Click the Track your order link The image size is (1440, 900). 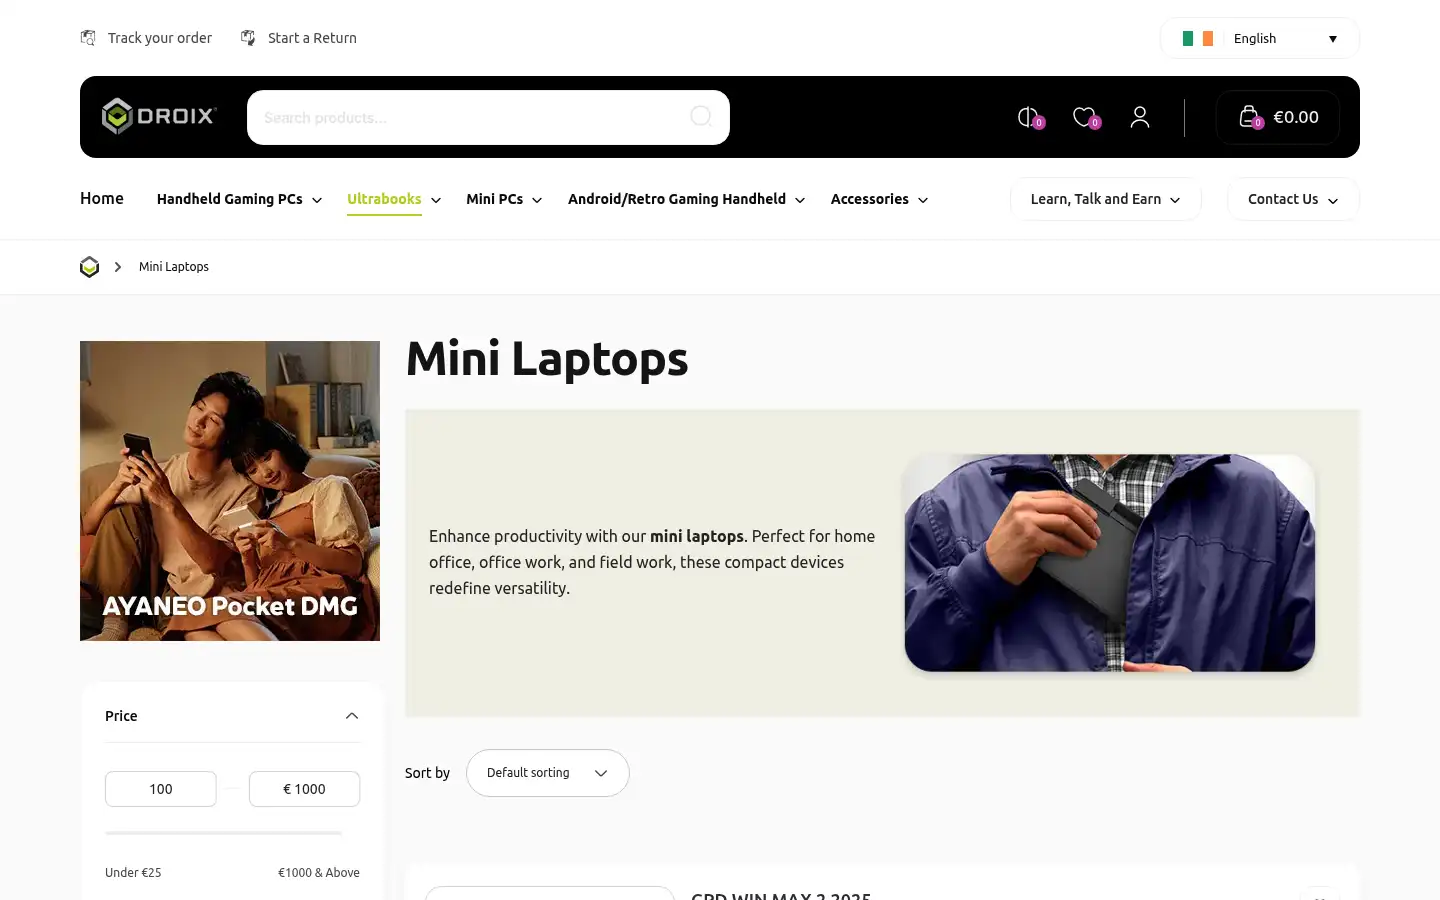(x=160, y=38)
